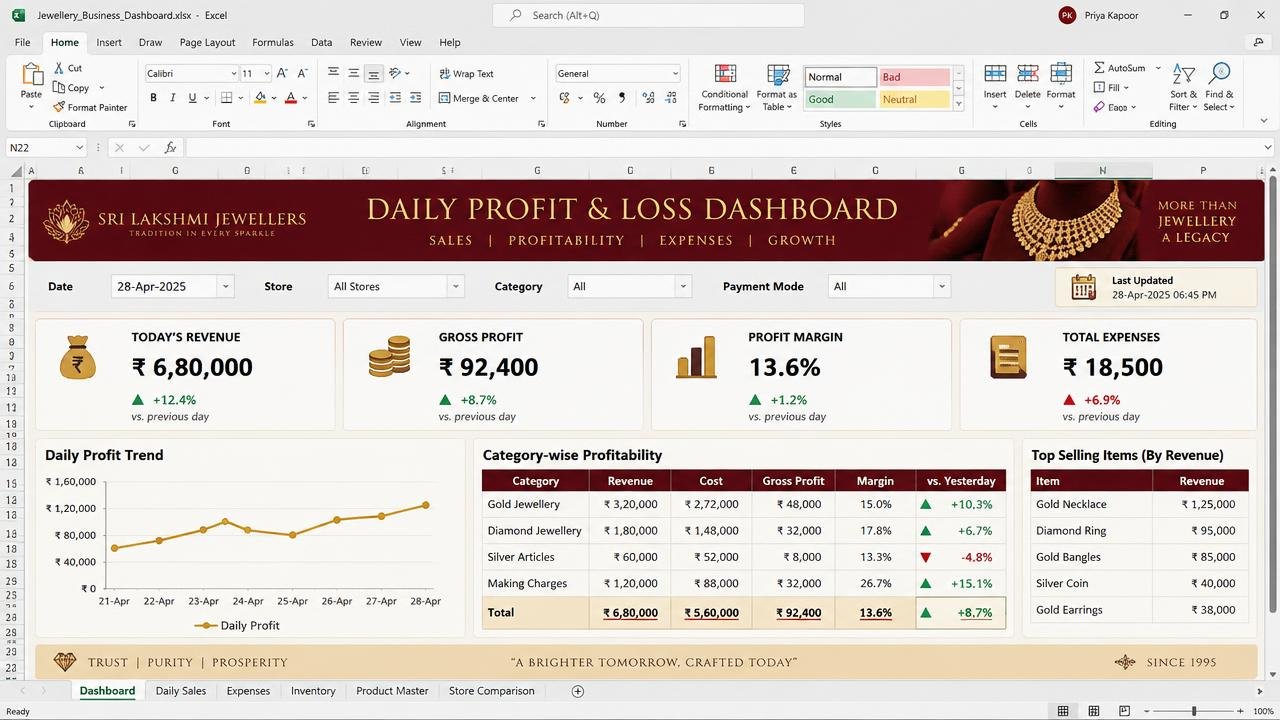Open the Payment Mode dropdown
This screenshot has width=1280, height=720.
[x=941, y=286]
